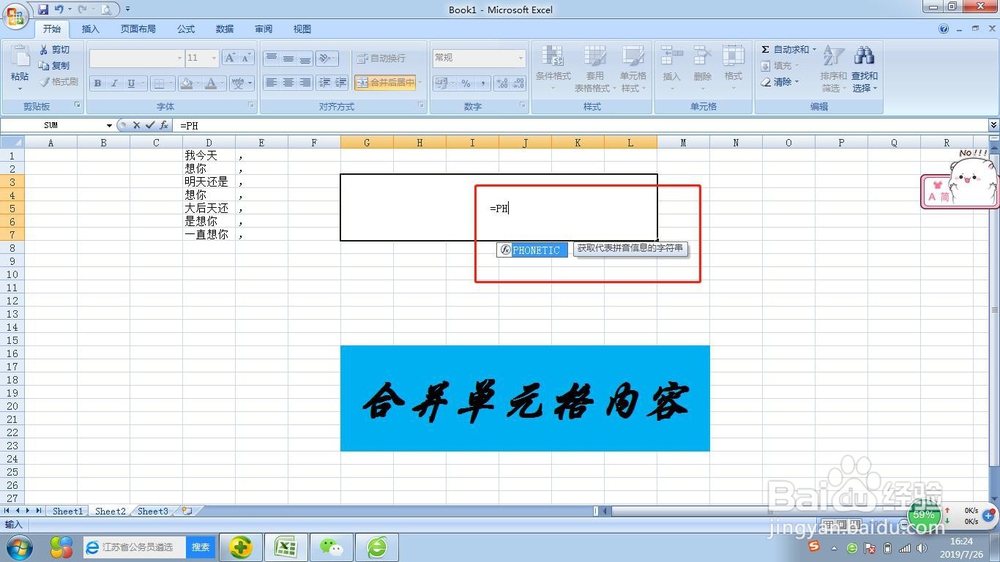The width and height of the screenshot is (1000, 562).
Task: Switch to Formulas (公式) tab
Action: click(x=186, y=29)
